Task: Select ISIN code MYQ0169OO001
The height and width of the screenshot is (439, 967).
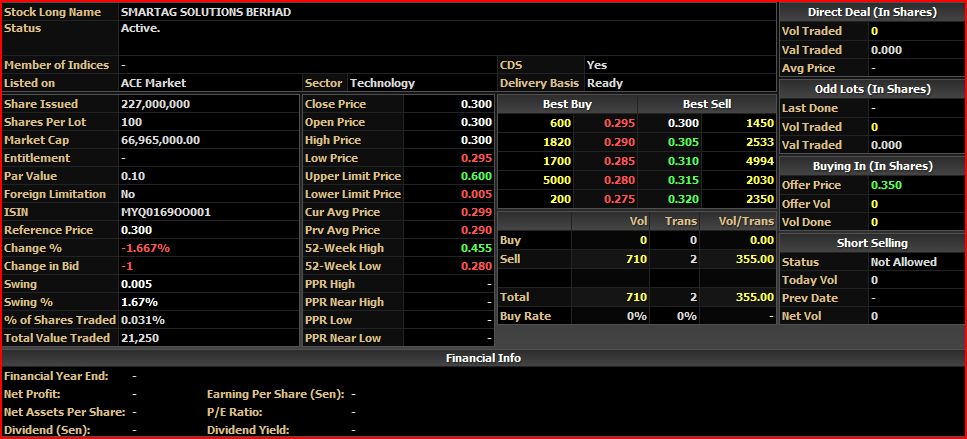Action: pos(166,212)
